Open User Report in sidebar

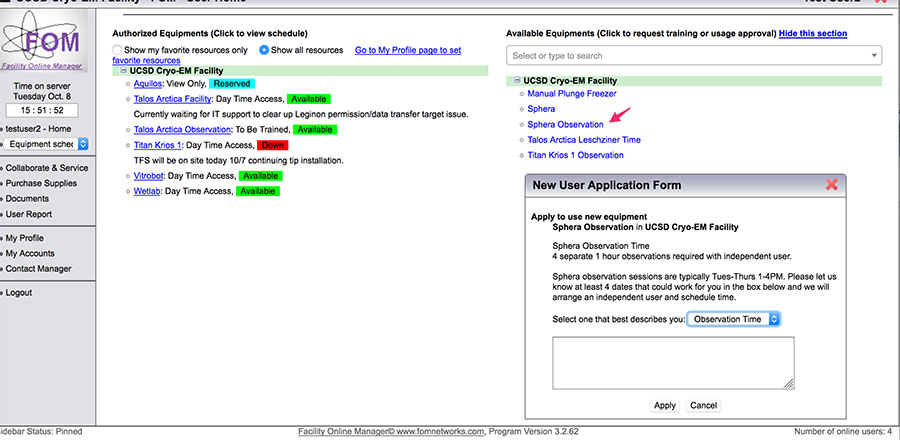pos(29,214)
